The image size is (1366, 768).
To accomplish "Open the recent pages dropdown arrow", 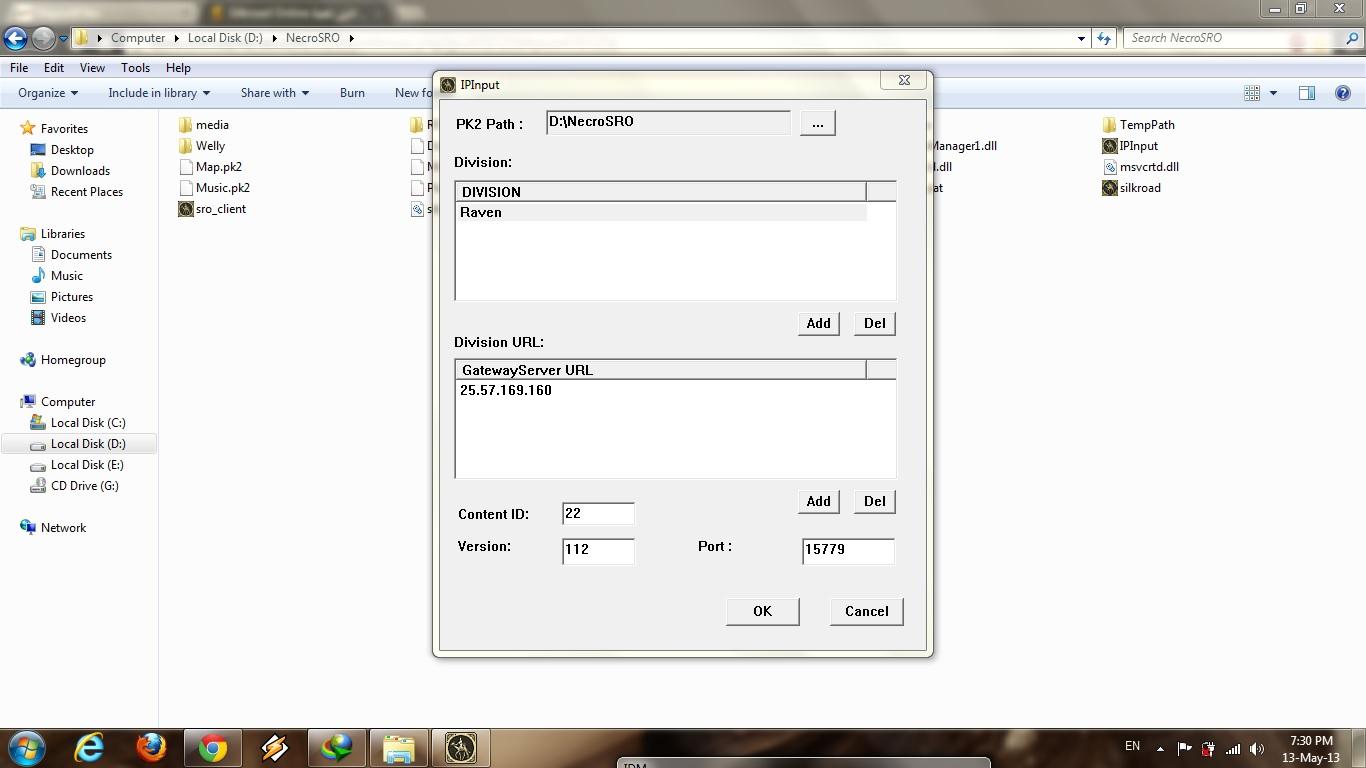I will (x=63, y=38).
